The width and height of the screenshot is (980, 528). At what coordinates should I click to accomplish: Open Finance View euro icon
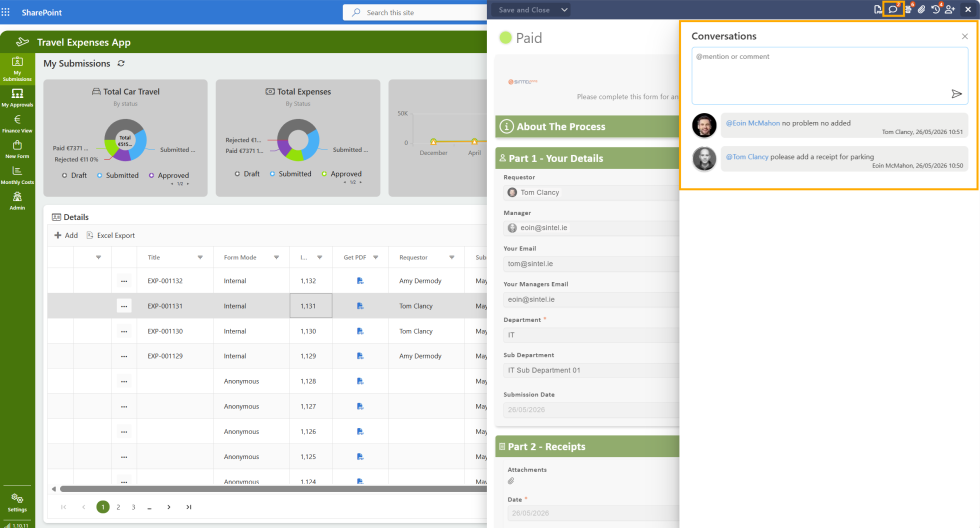point(17,123)
